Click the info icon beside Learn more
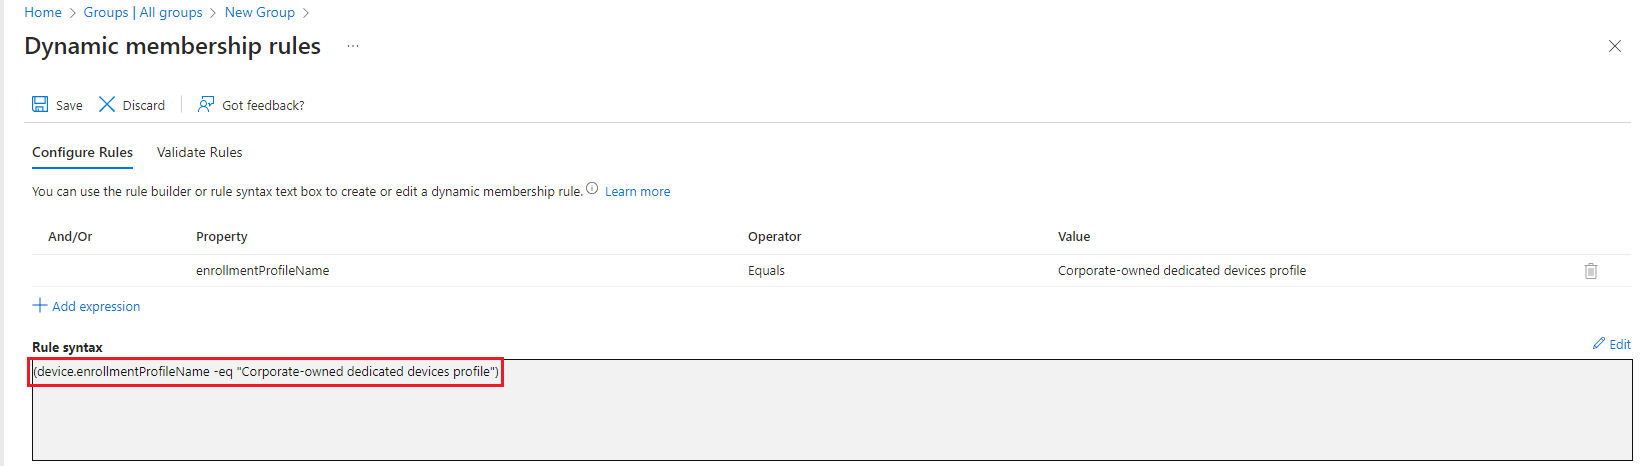Screen dimensions: 1649x466 point(592,189)
